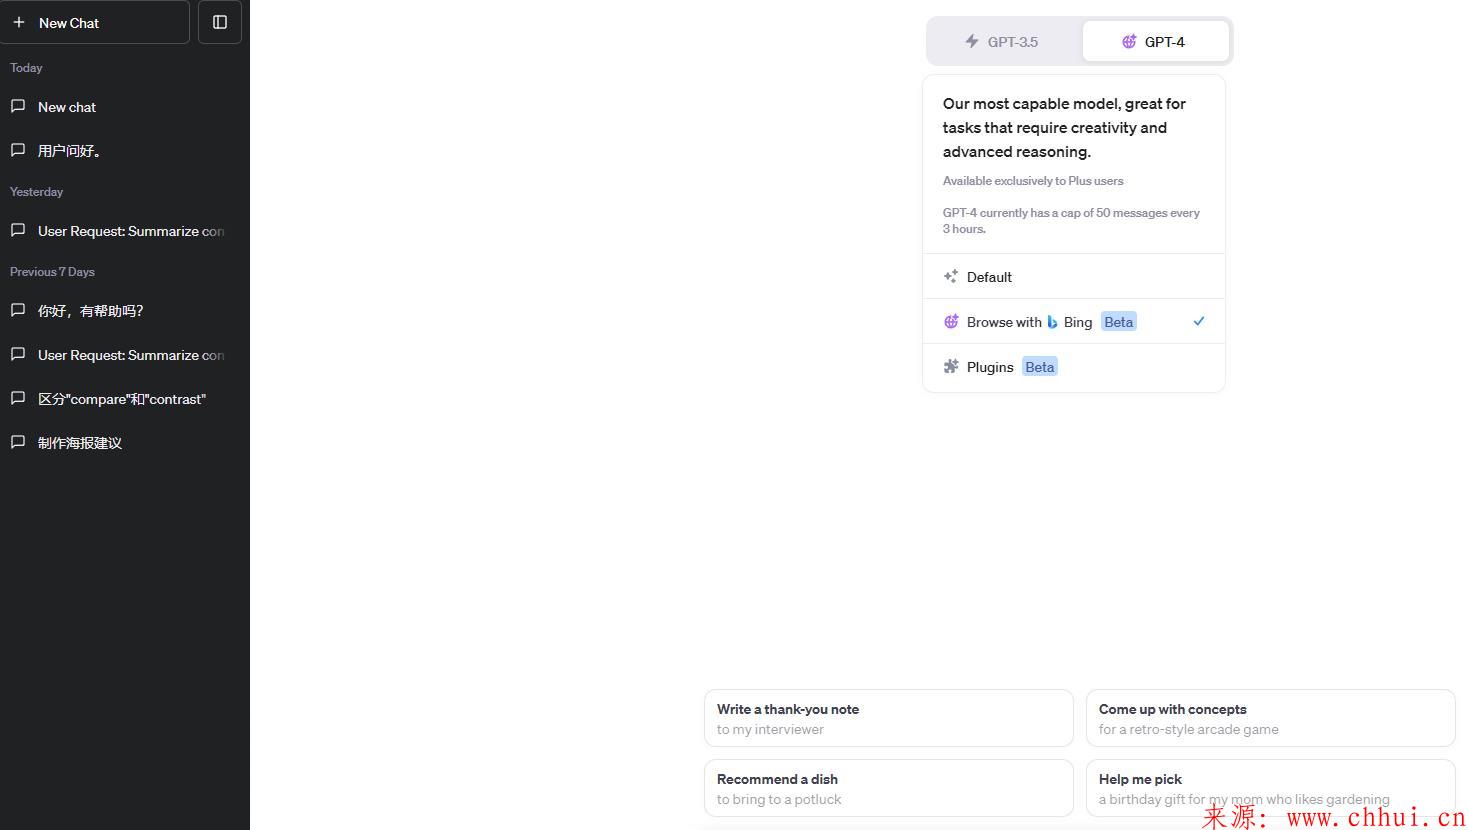Click the lightning bolt icon on GPT-3.5
The image size is (1468, 830).
point(971,41)
